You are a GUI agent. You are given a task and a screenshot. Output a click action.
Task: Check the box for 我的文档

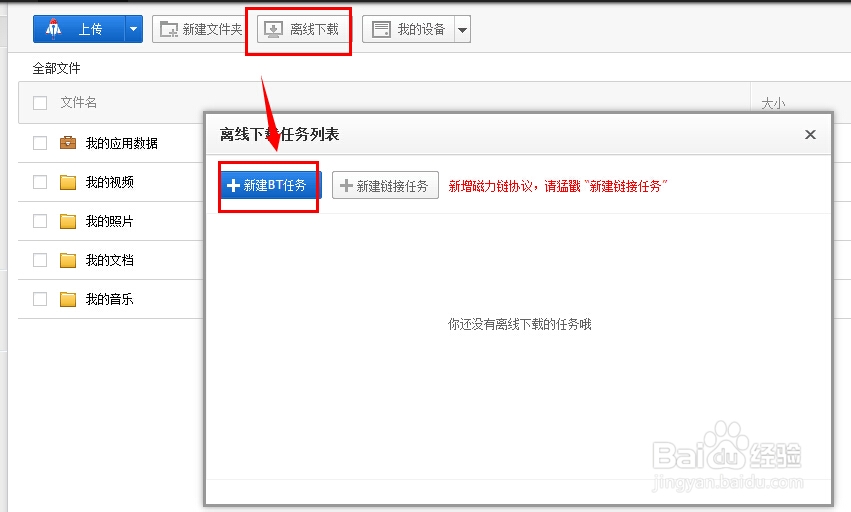(40, 260)
